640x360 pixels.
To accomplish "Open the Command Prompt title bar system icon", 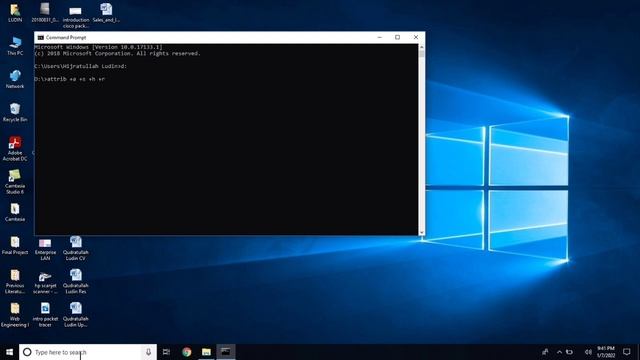I will [x=40, y=38].
